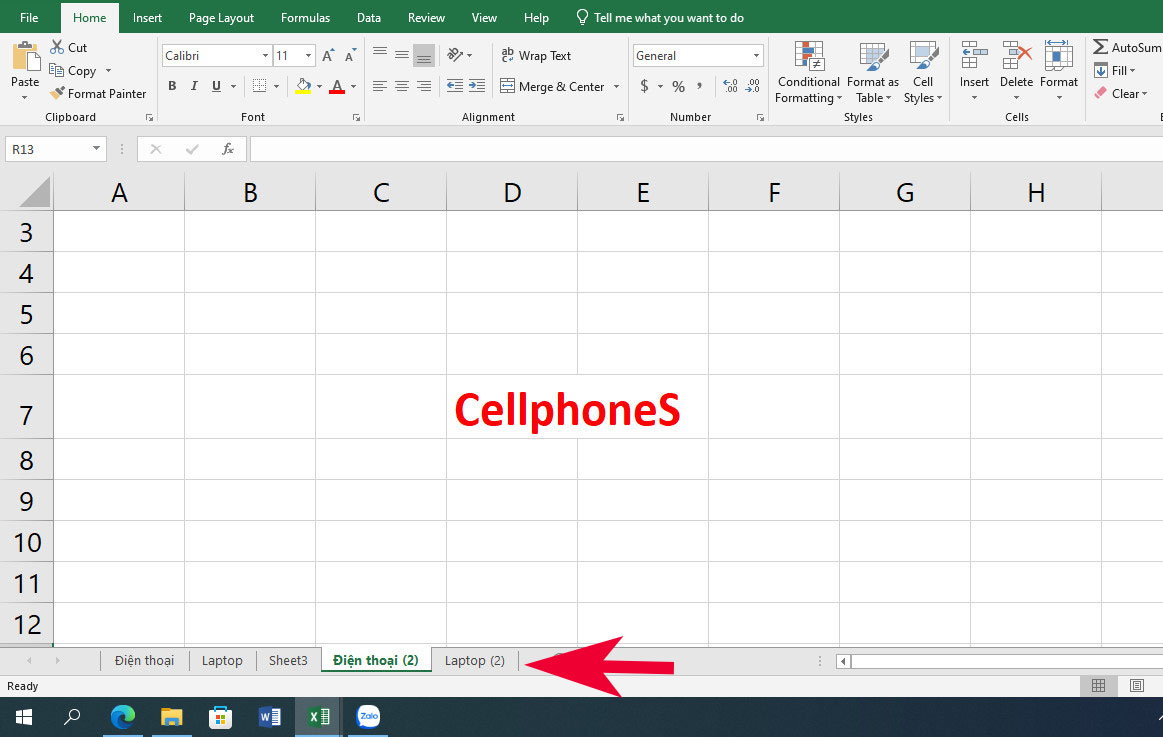Click the Format Painter brush icon
Image resolution: width=1163 pixels, height=737 pixels.
(57, 94)
